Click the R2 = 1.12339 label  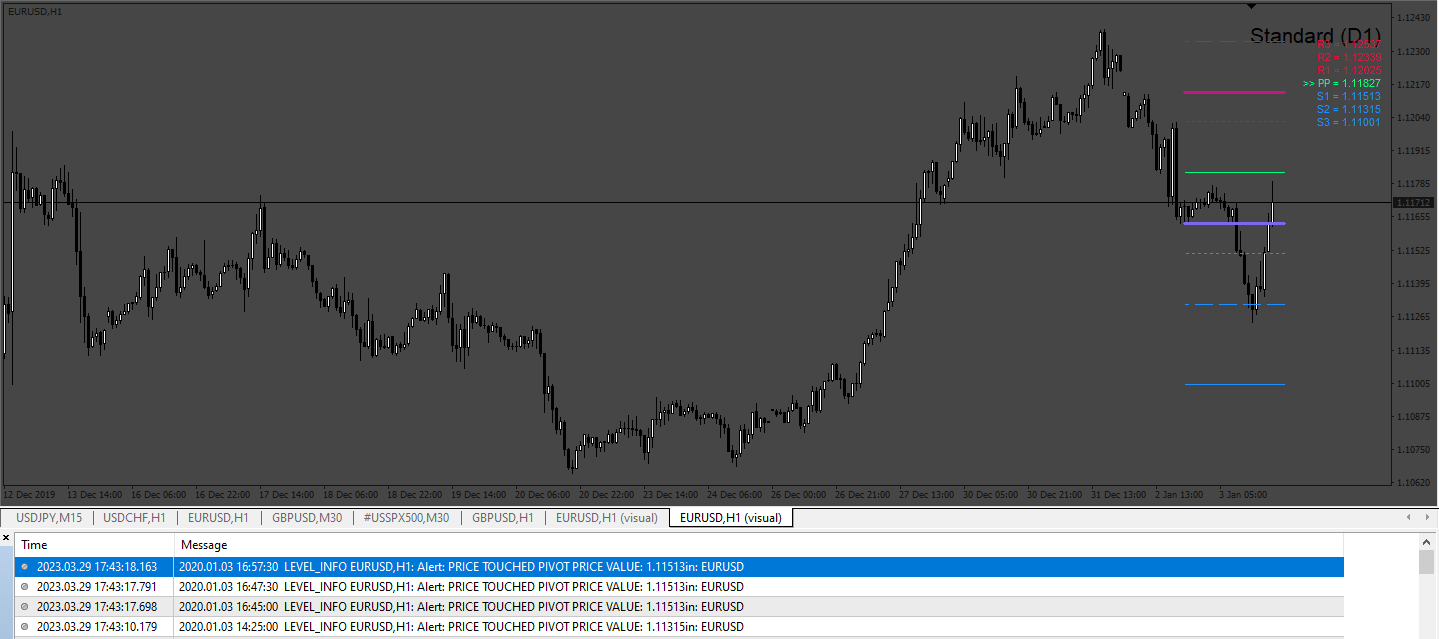click(x=1348, y=57)
